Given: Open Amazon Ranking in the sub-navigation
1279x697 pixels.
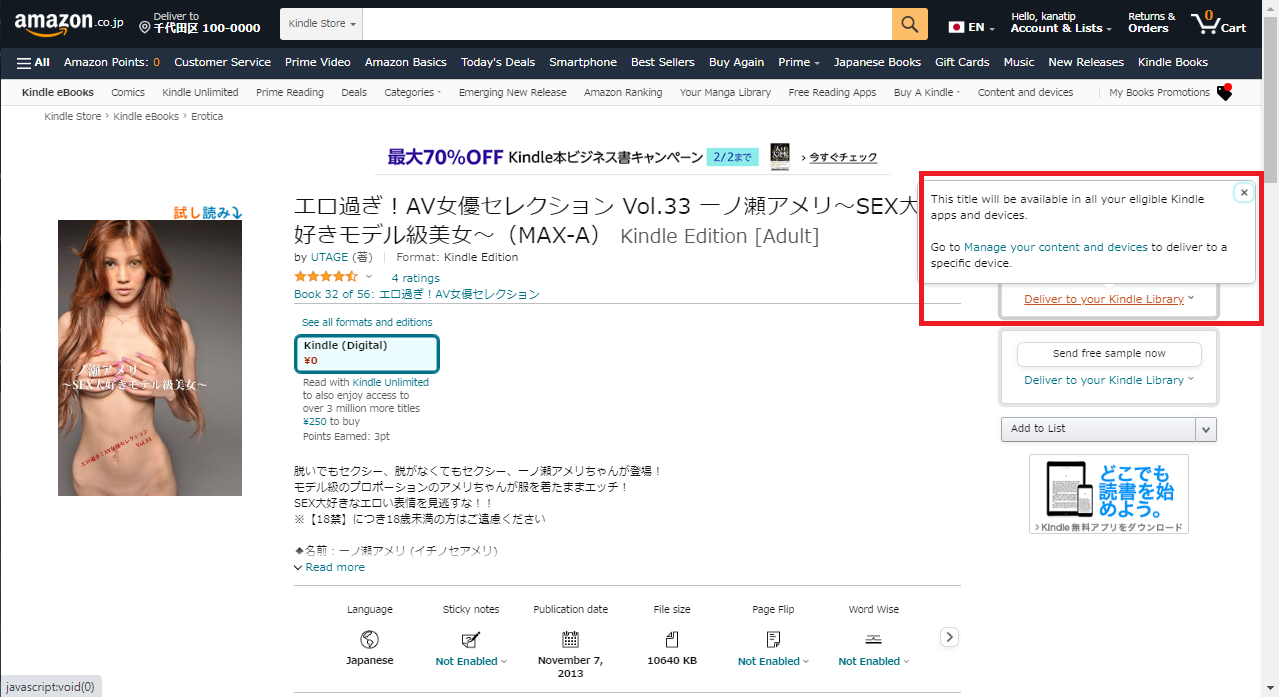Looking at the screenshot, I should tap(623, 92).
